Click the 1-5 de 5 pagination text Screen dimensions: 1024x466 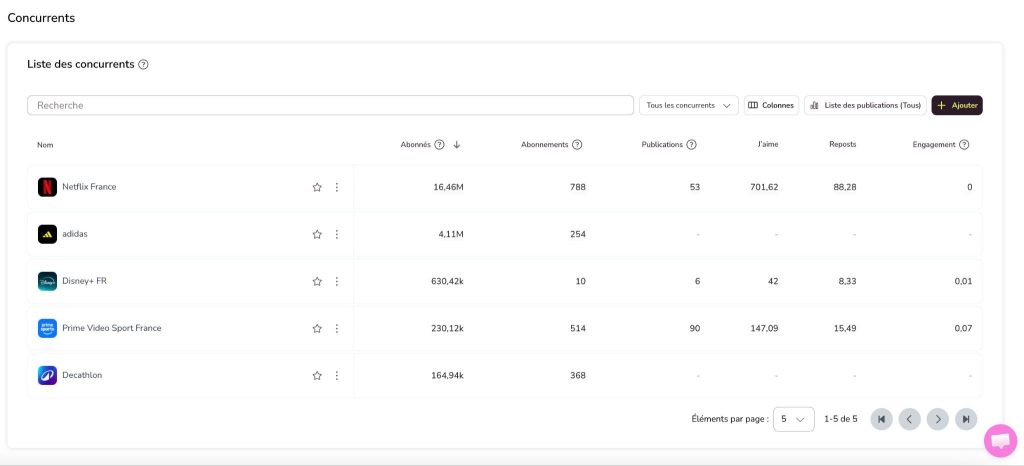click(840, 419)
